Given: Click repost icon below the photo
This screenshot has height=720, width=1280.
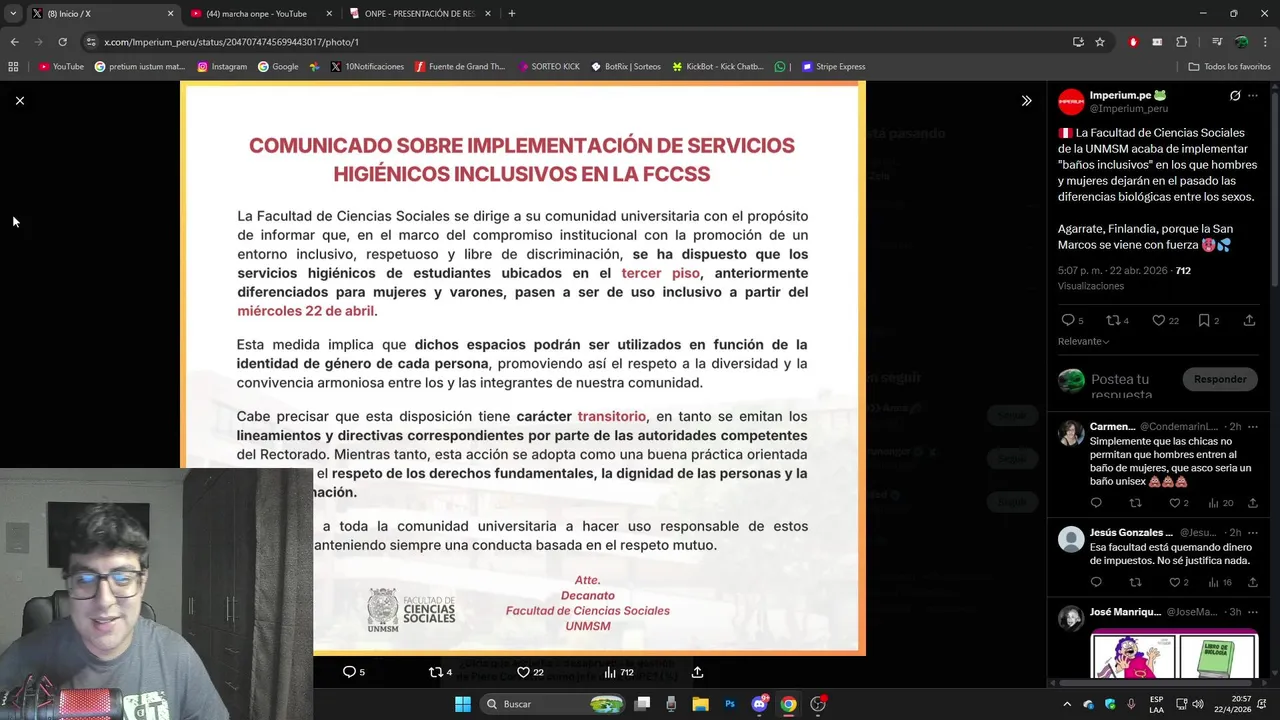Looking at the screenshot, I should (x=441, y=672).
